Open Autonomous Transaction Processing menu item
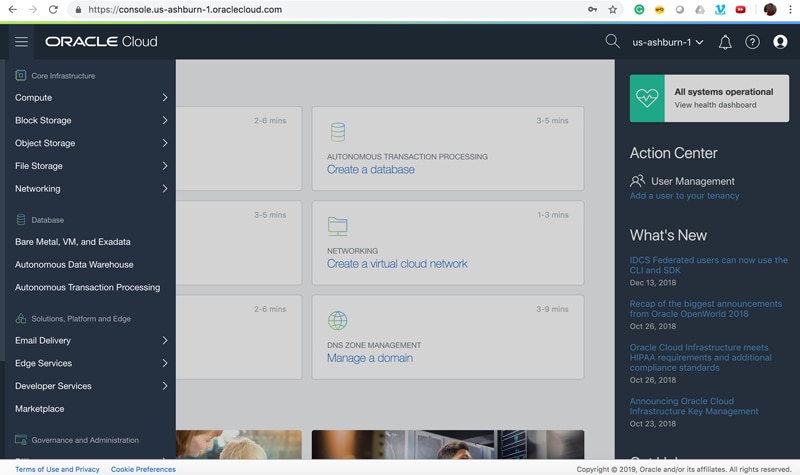The height and width of the screenshot is (475, 800). pos(87,287)
